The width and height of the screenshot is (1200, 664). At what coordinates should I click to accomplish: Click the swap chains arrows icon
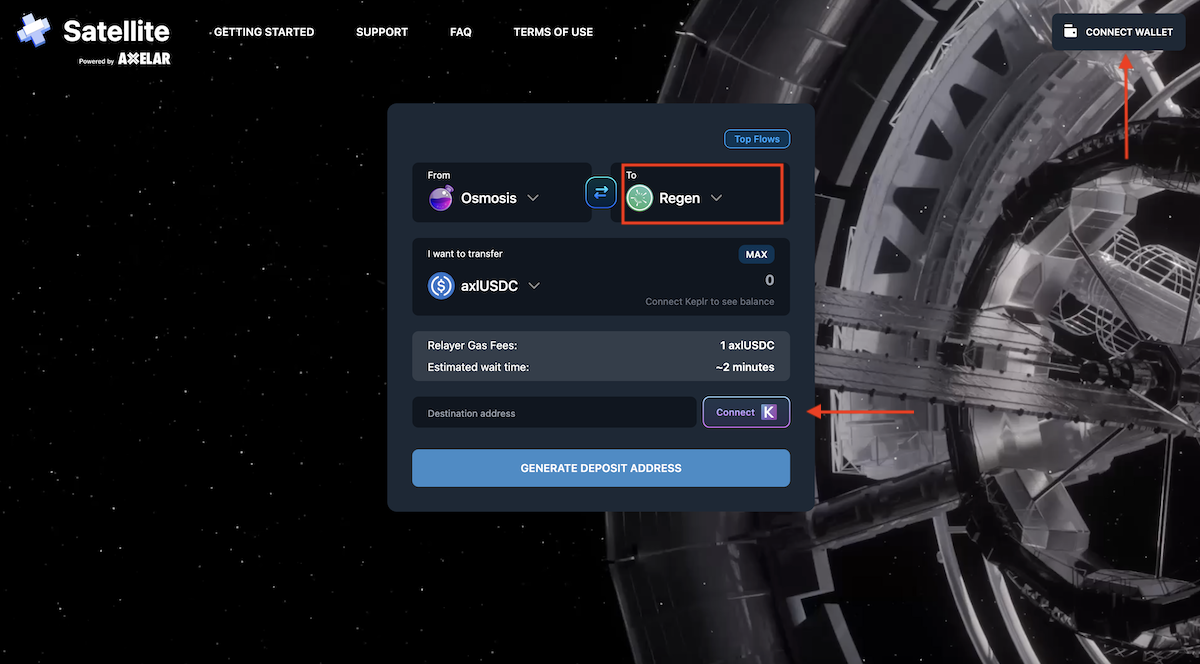click(601, 192)
